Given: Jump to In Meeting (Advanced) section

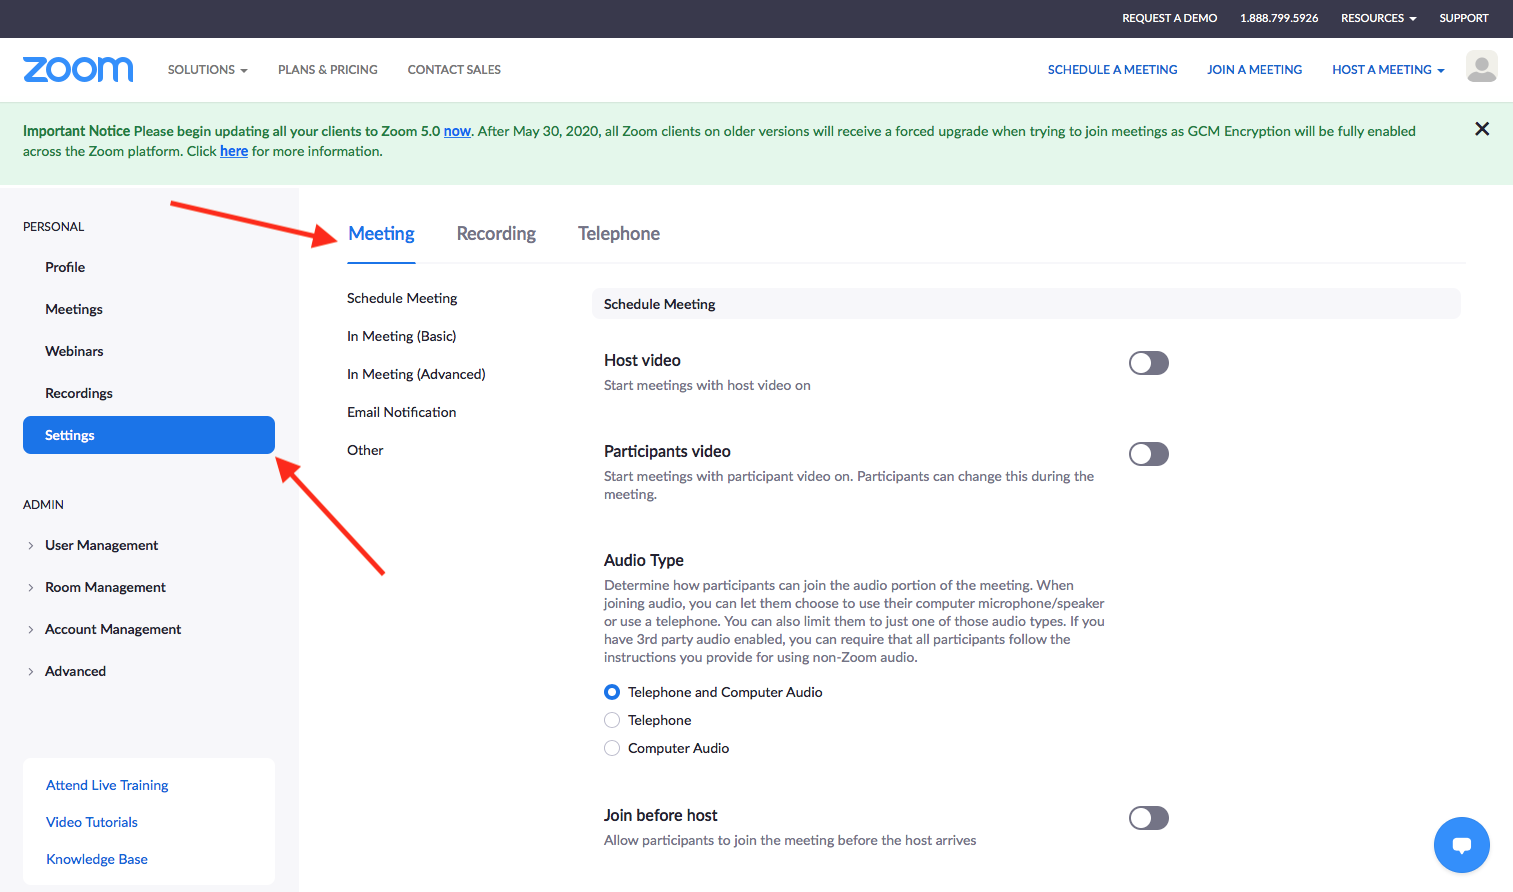Looking at the screenshot, I should 416,374.
